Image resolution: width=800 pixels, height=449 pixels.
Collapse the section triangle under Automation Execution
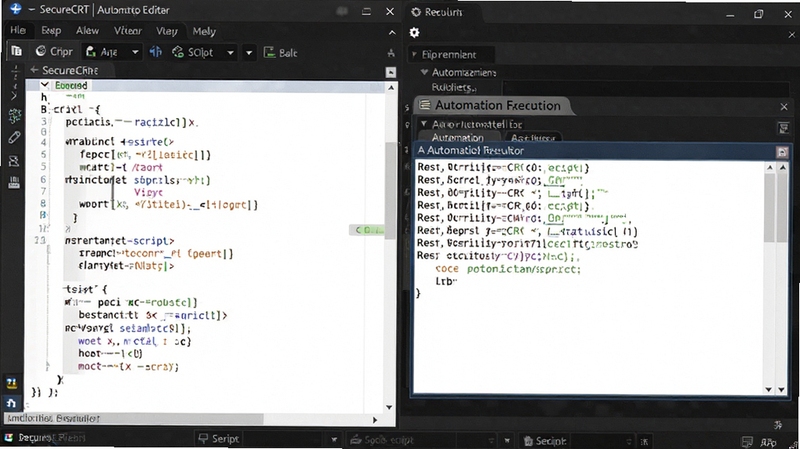coord(423,124)
